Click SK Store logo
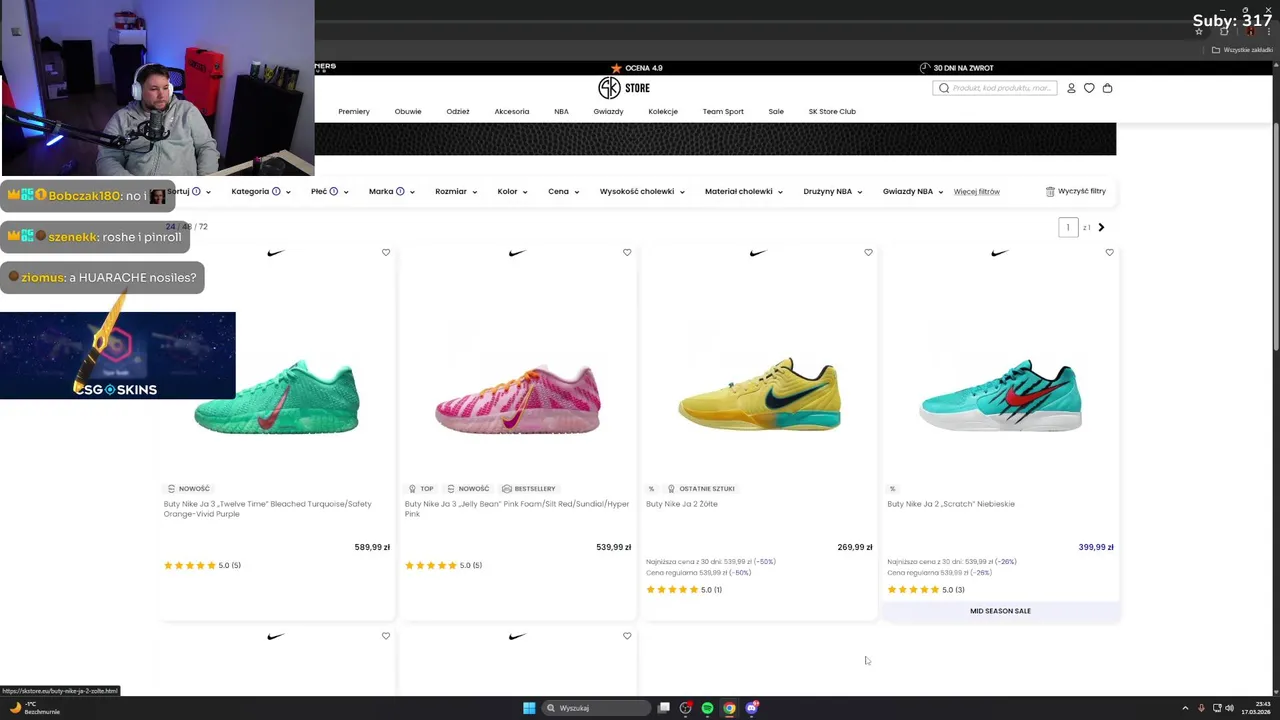The height and width of the screenshot is (720, 1280). [624, 88]
